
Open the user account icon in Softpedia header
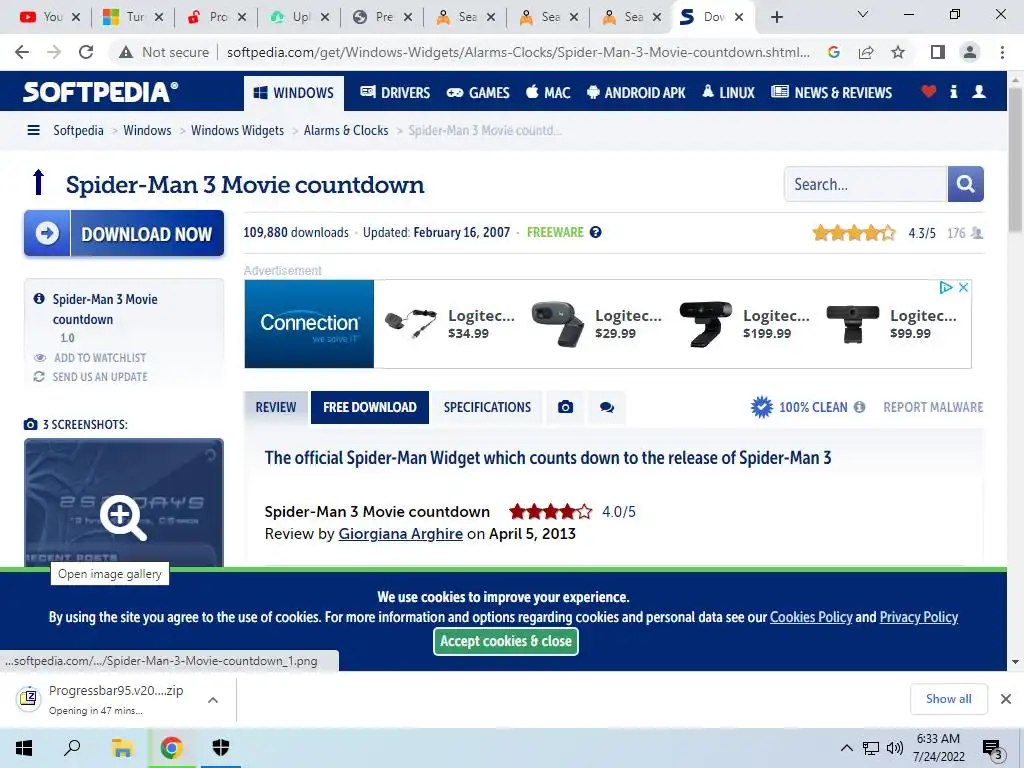[x=978, y=92]
